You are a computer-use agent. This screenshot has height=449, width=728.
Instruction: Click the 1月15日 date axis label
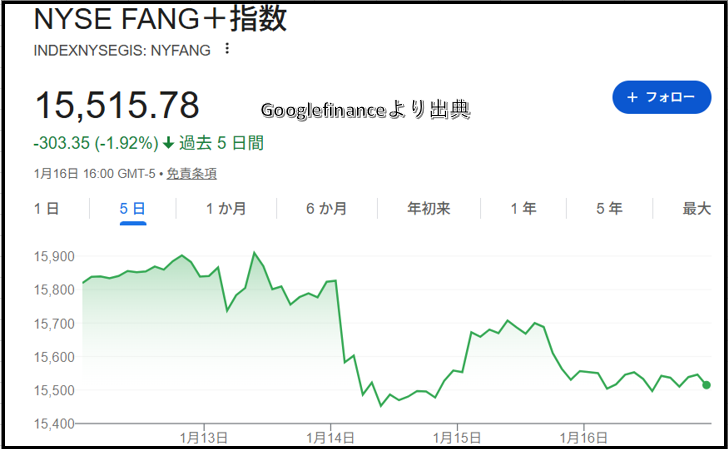(457, 437)
